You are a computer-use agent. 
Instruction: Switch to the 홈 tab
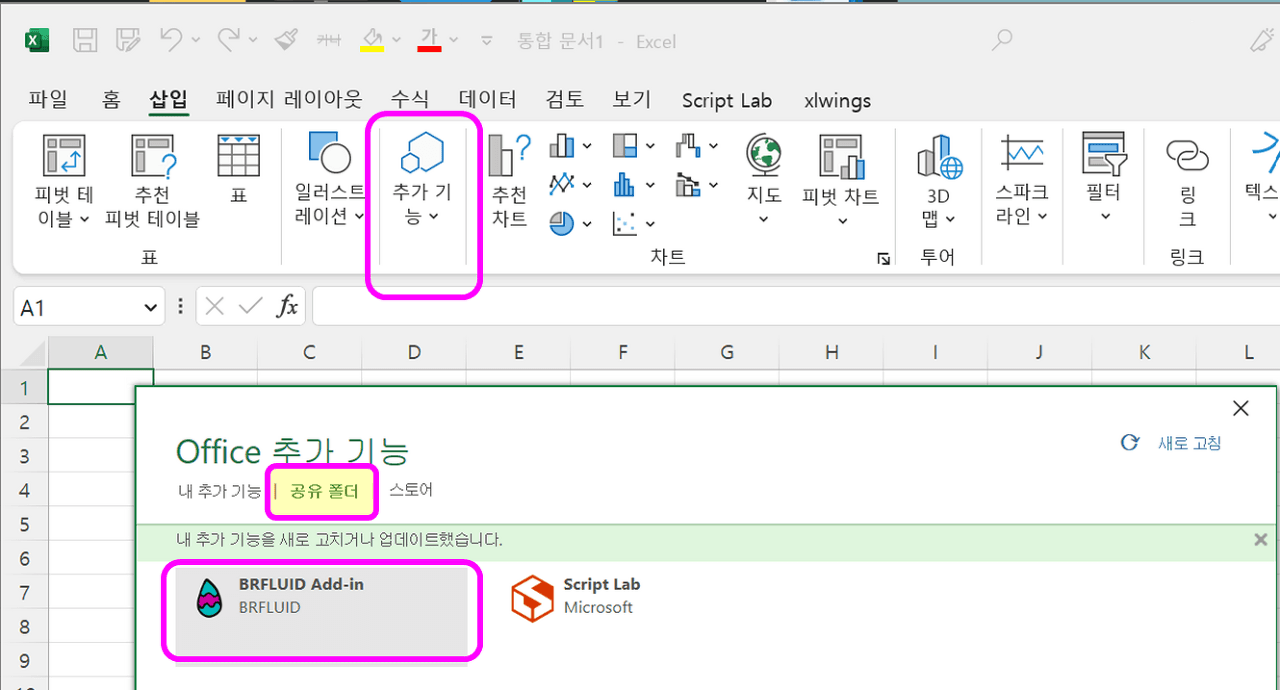pos(111,100)
